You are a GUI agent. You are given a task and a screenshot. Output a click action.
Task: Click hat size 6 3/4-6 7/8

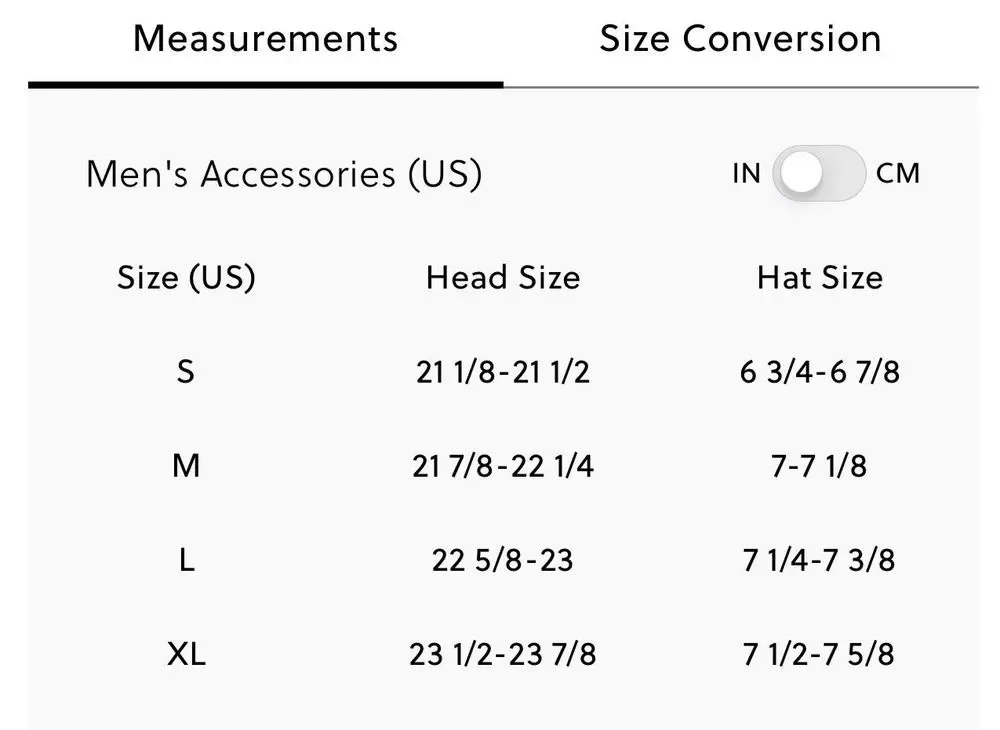tap(820, 372)
